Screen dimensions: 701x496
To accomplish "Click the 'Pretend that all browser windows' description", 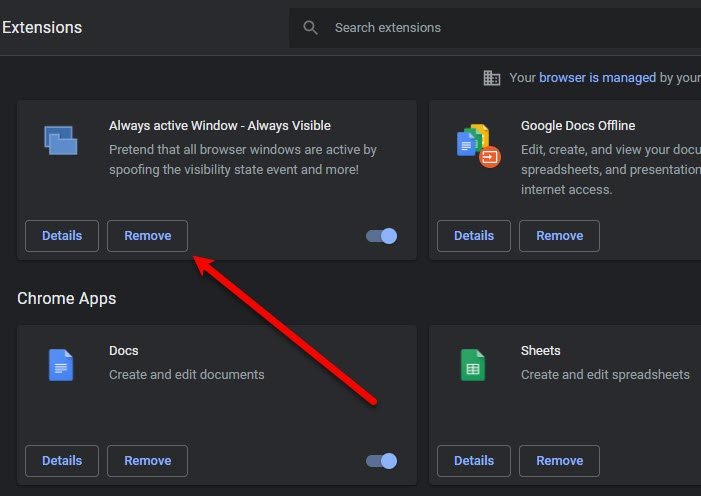I will 243,160.
